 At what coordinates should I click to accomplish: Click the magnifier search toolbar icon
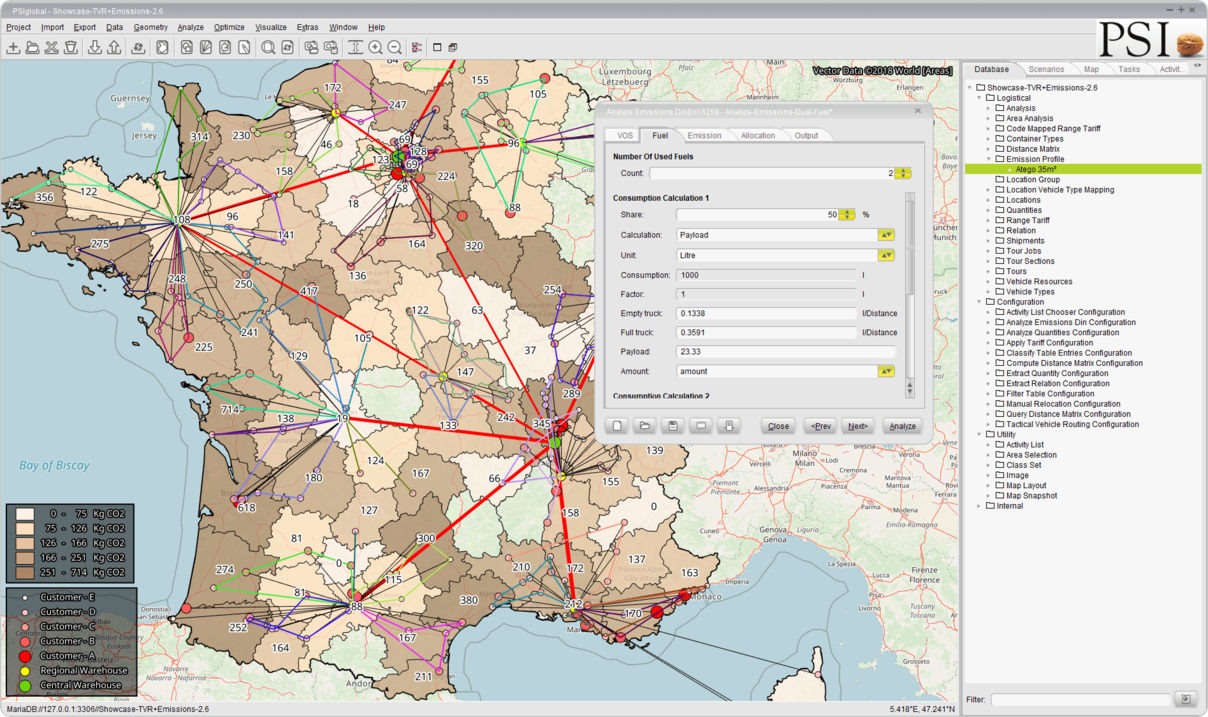pyautogui.click(x=268, y=47)
